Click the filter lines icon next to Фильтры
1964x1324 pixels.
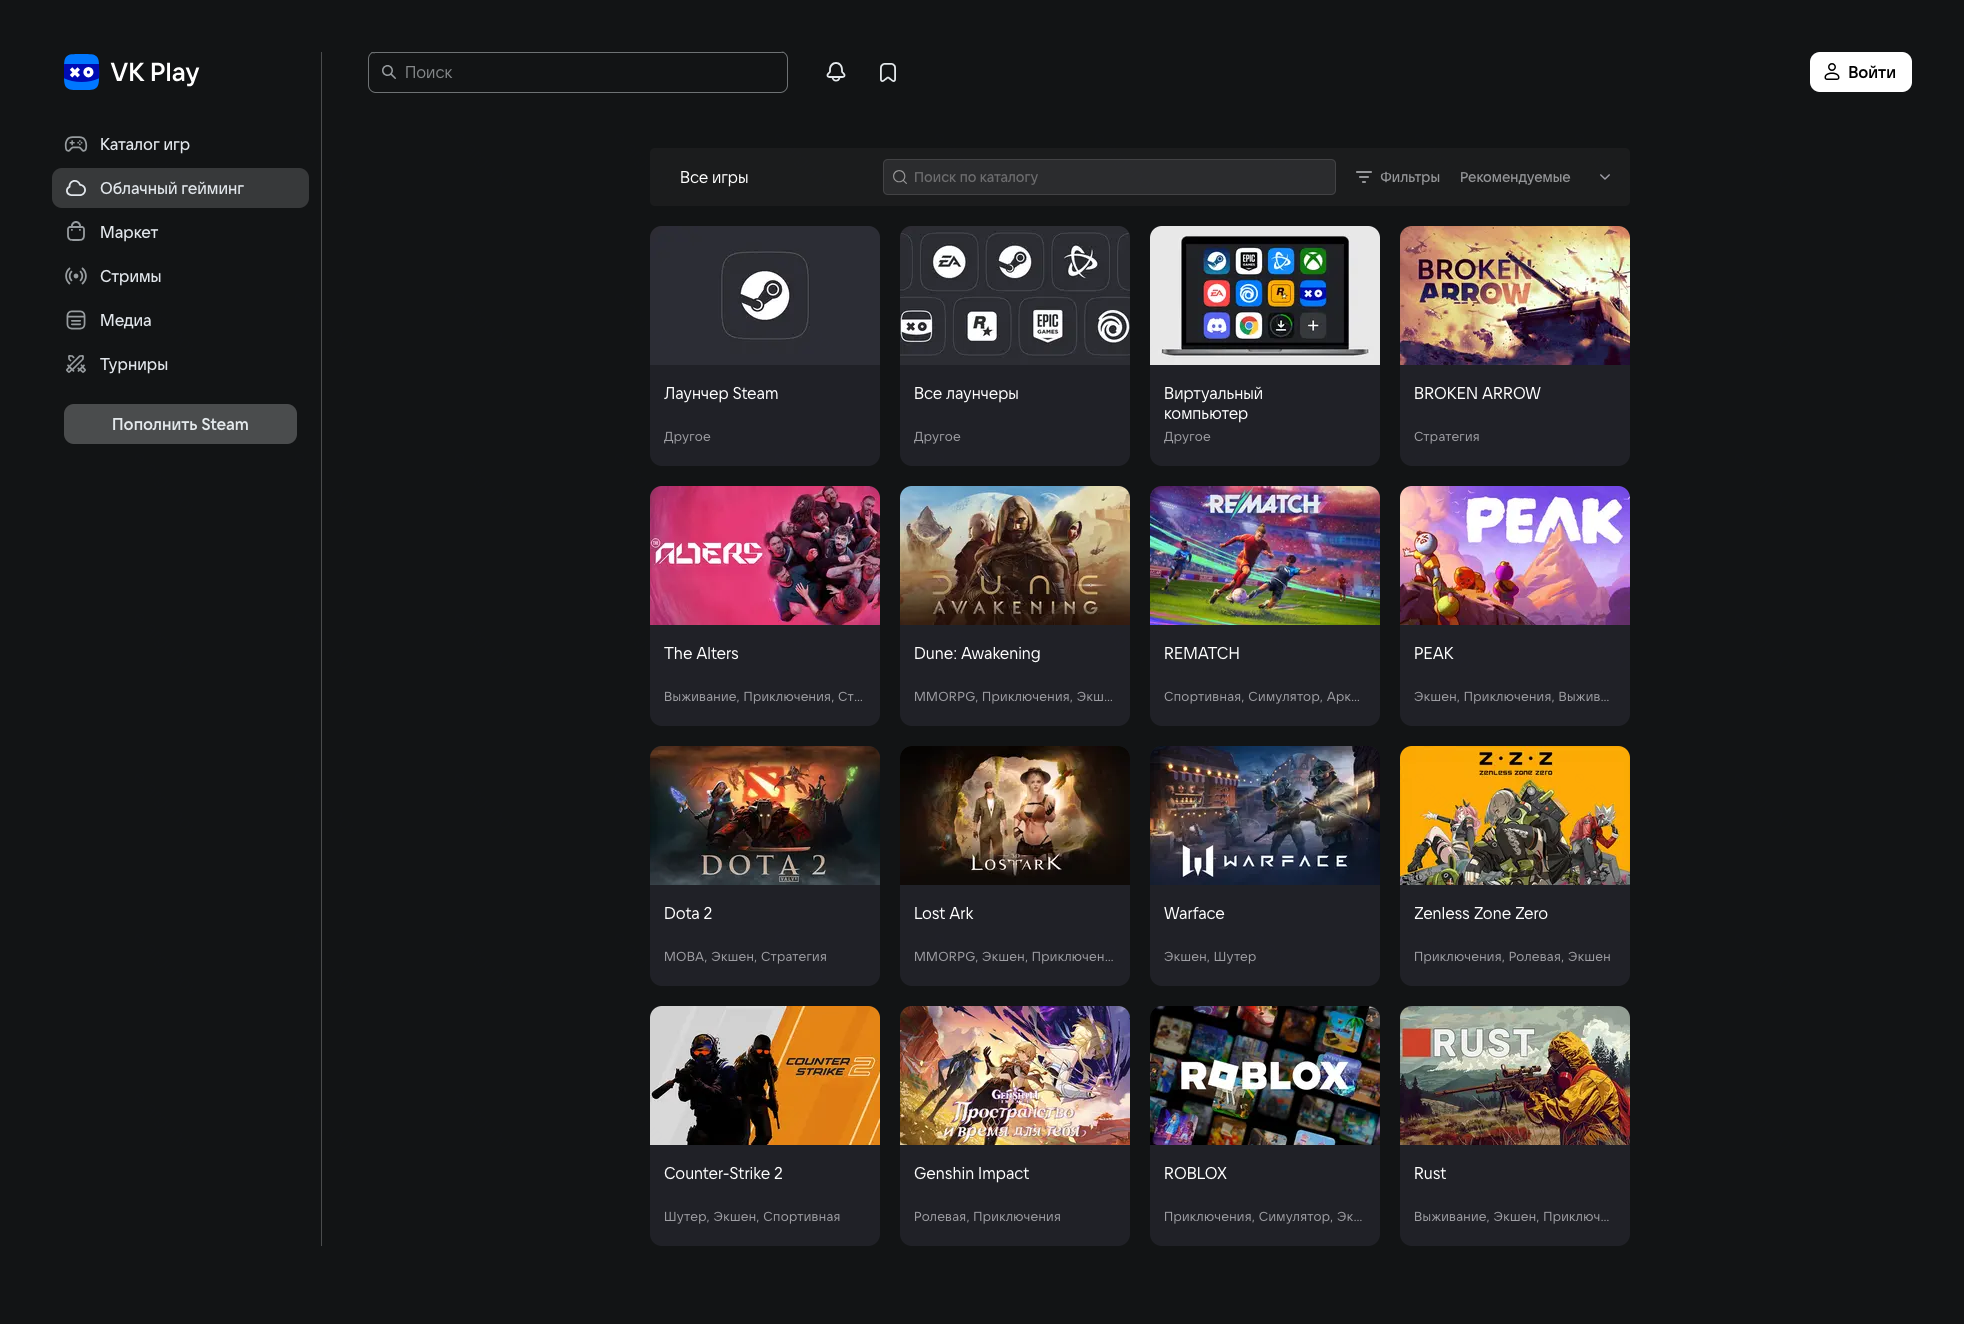(1363, 177)
